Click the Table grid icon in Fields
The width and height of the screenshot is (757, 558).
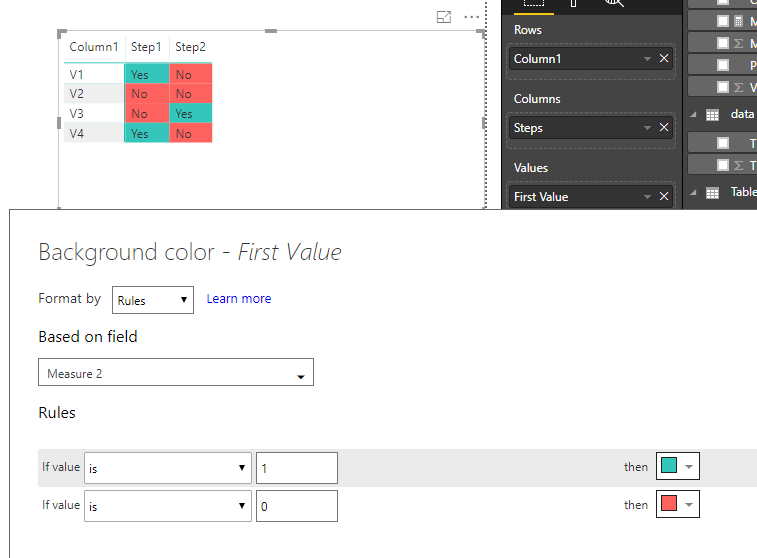click(x=713, y=193)
